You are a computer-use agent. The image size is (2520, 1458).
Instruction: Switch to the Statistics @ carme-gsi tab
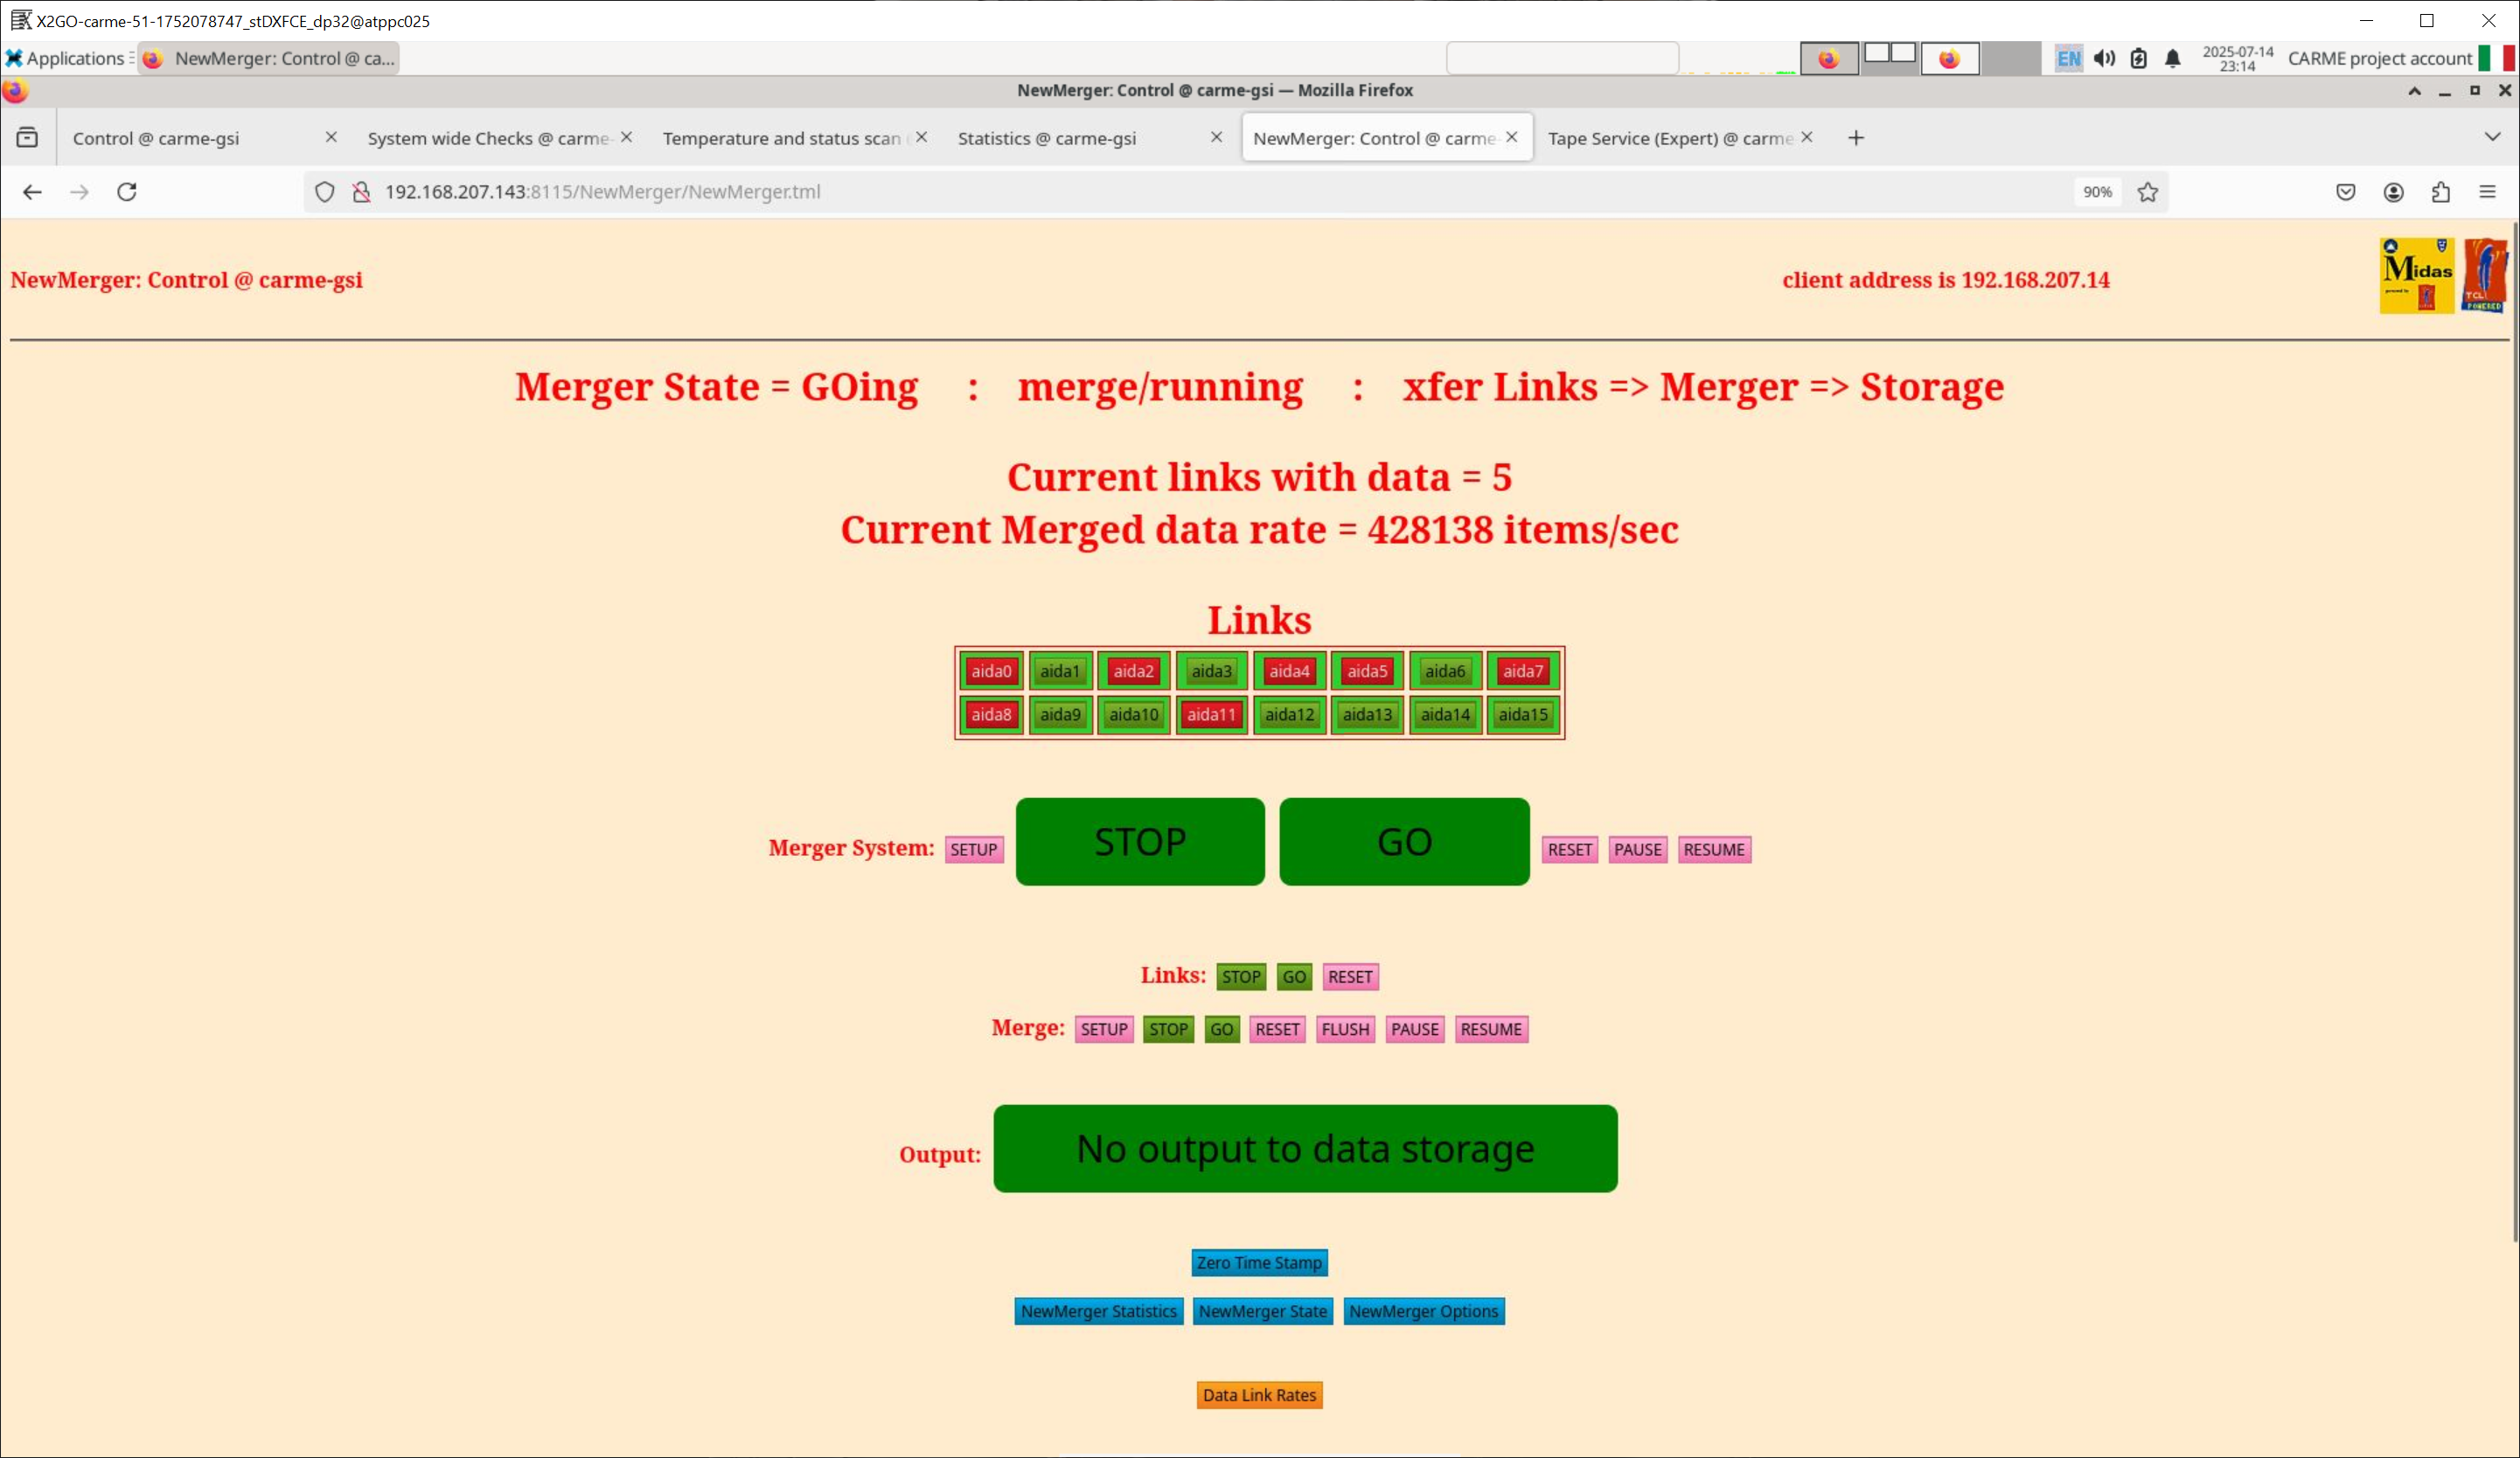[1046, 138]
